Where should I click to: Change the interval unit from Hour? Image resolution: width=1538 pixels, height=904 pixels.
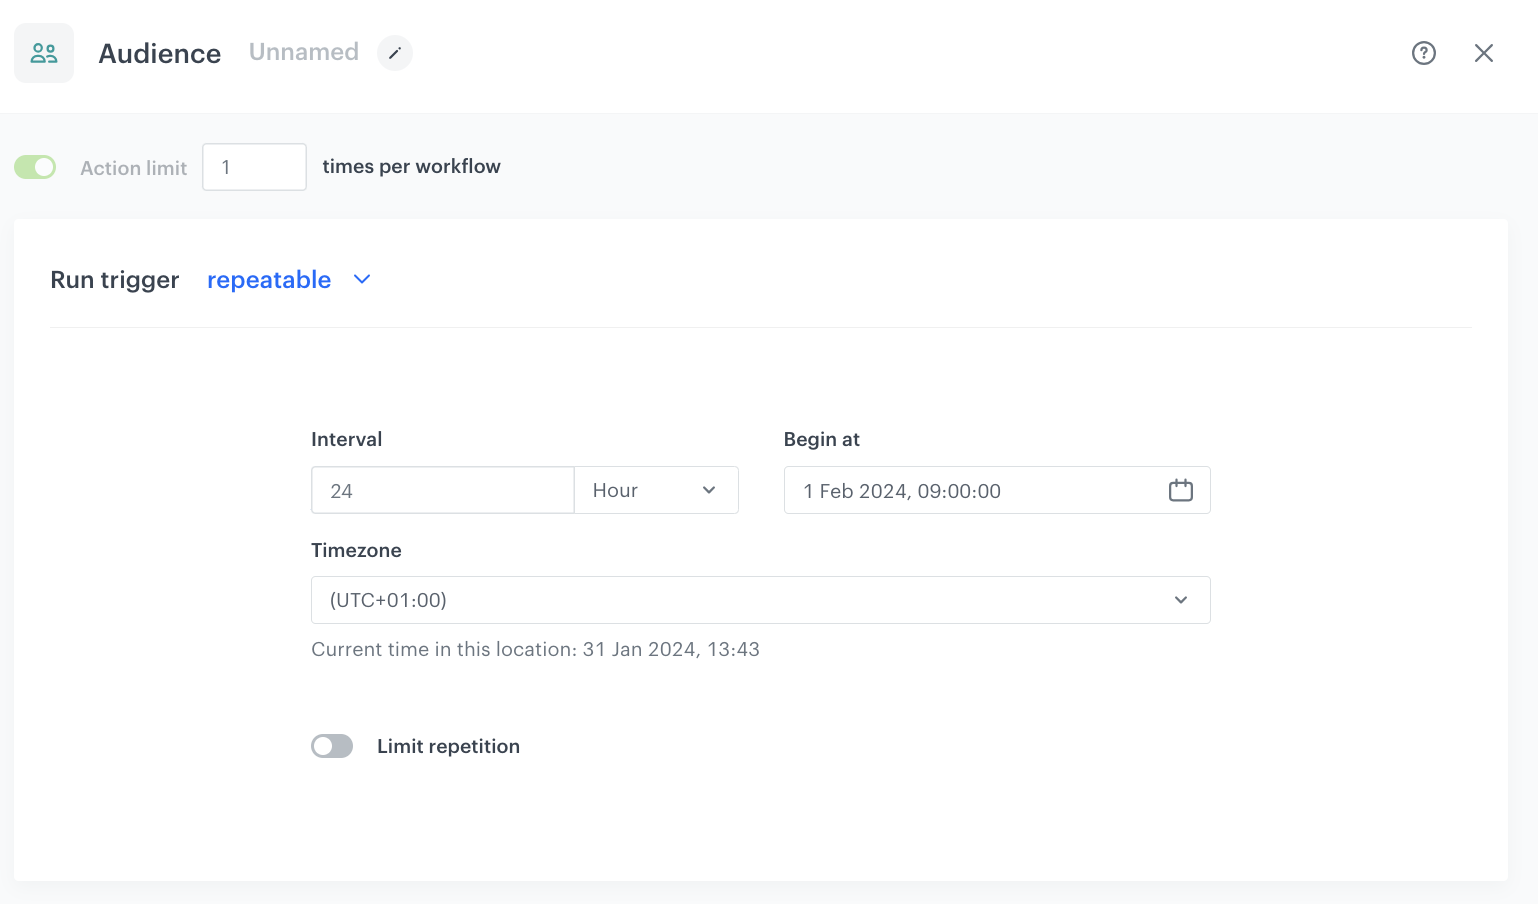coord(655,490)
